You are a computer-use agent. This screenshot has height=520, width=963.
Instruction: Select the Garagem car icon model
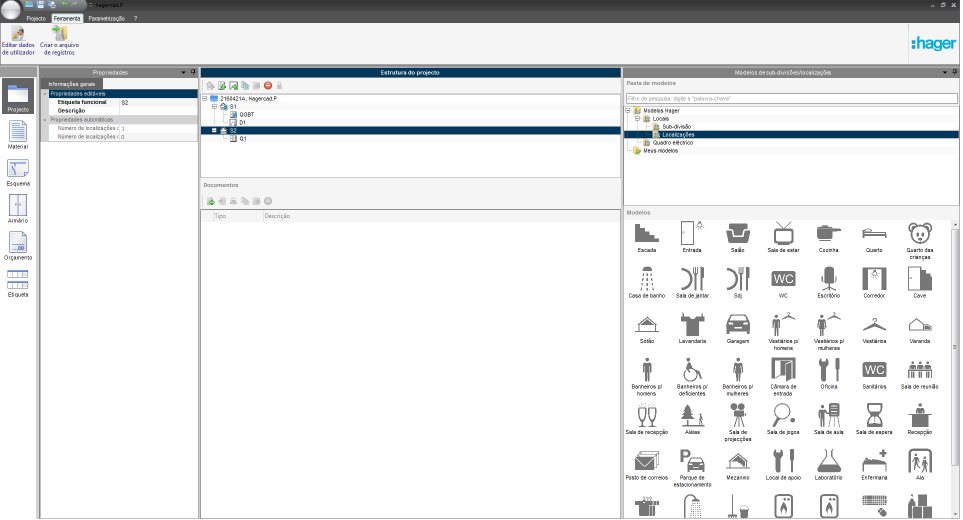point(738,328)
